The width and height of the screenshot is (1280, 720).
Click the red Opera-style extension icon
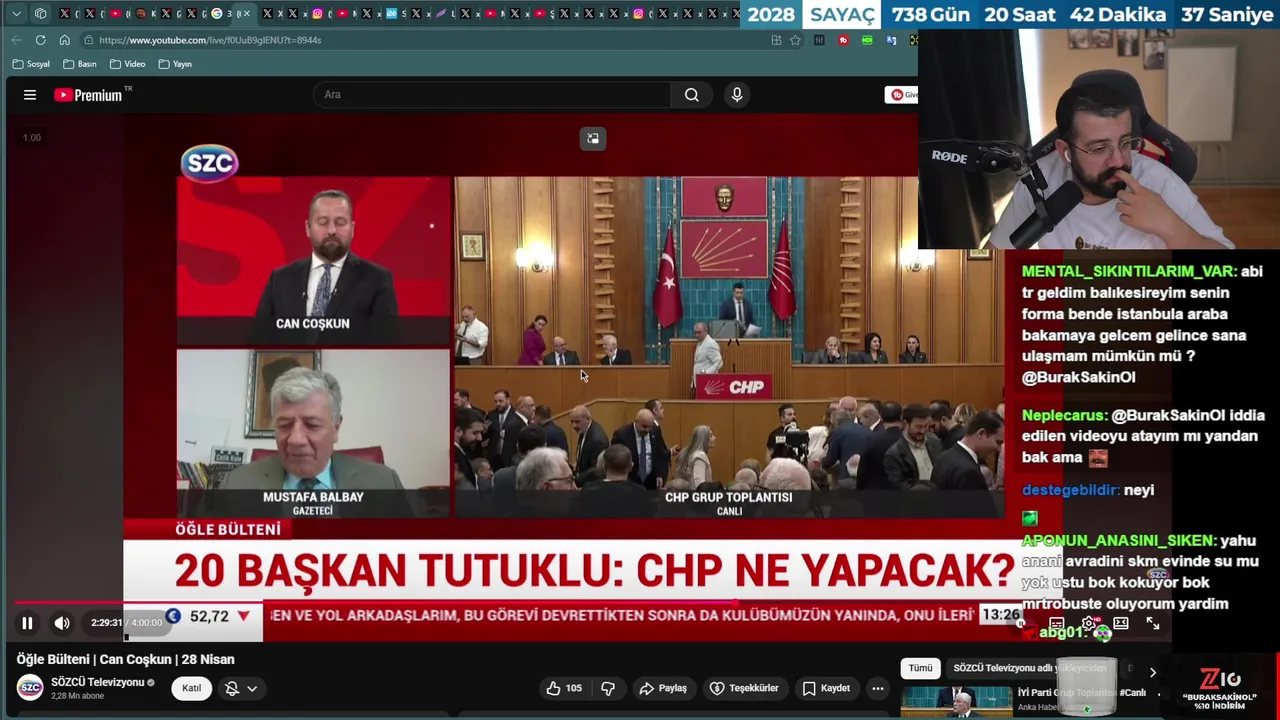coord(843,40)
